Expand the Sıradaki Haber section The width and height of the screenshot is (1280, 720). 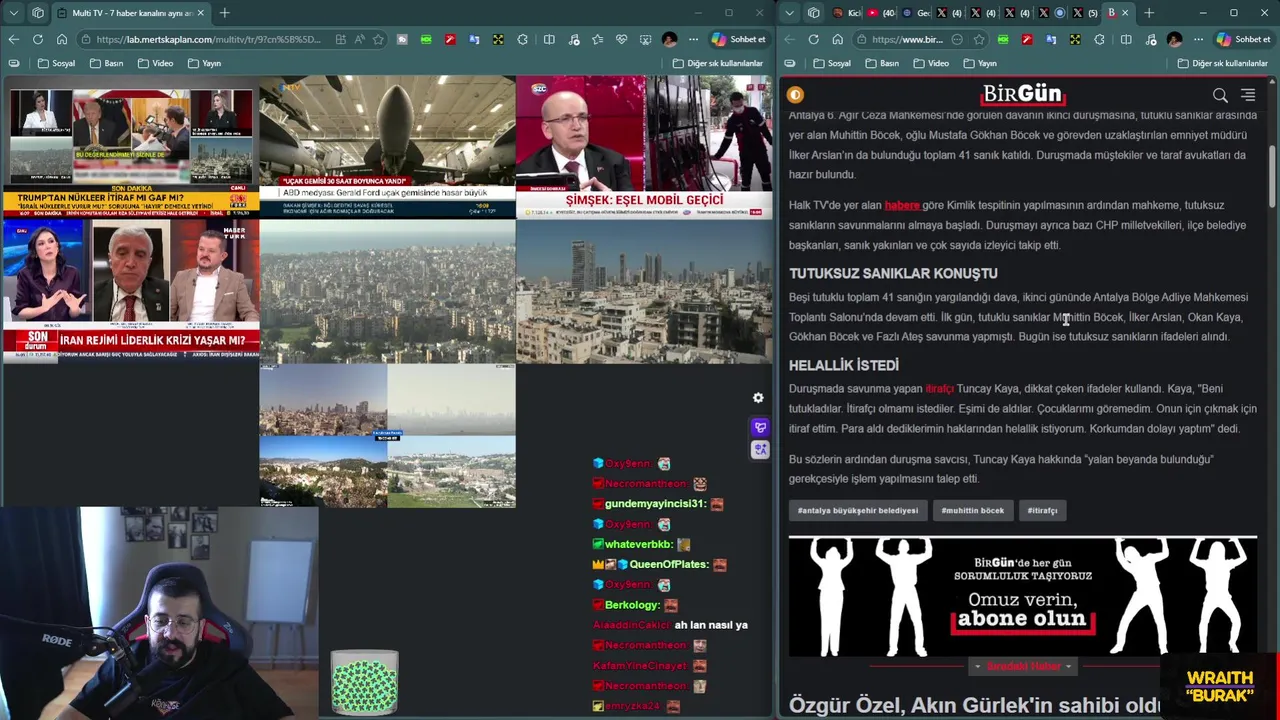pos(1023,666)
